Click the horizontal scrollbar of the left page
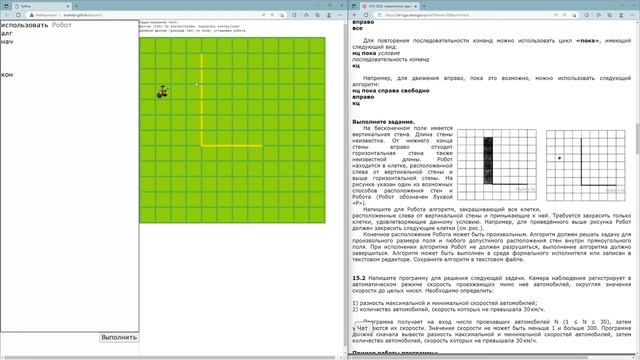Screen dimensions: 640x360 pyautogui.click(x=169, y=358)
